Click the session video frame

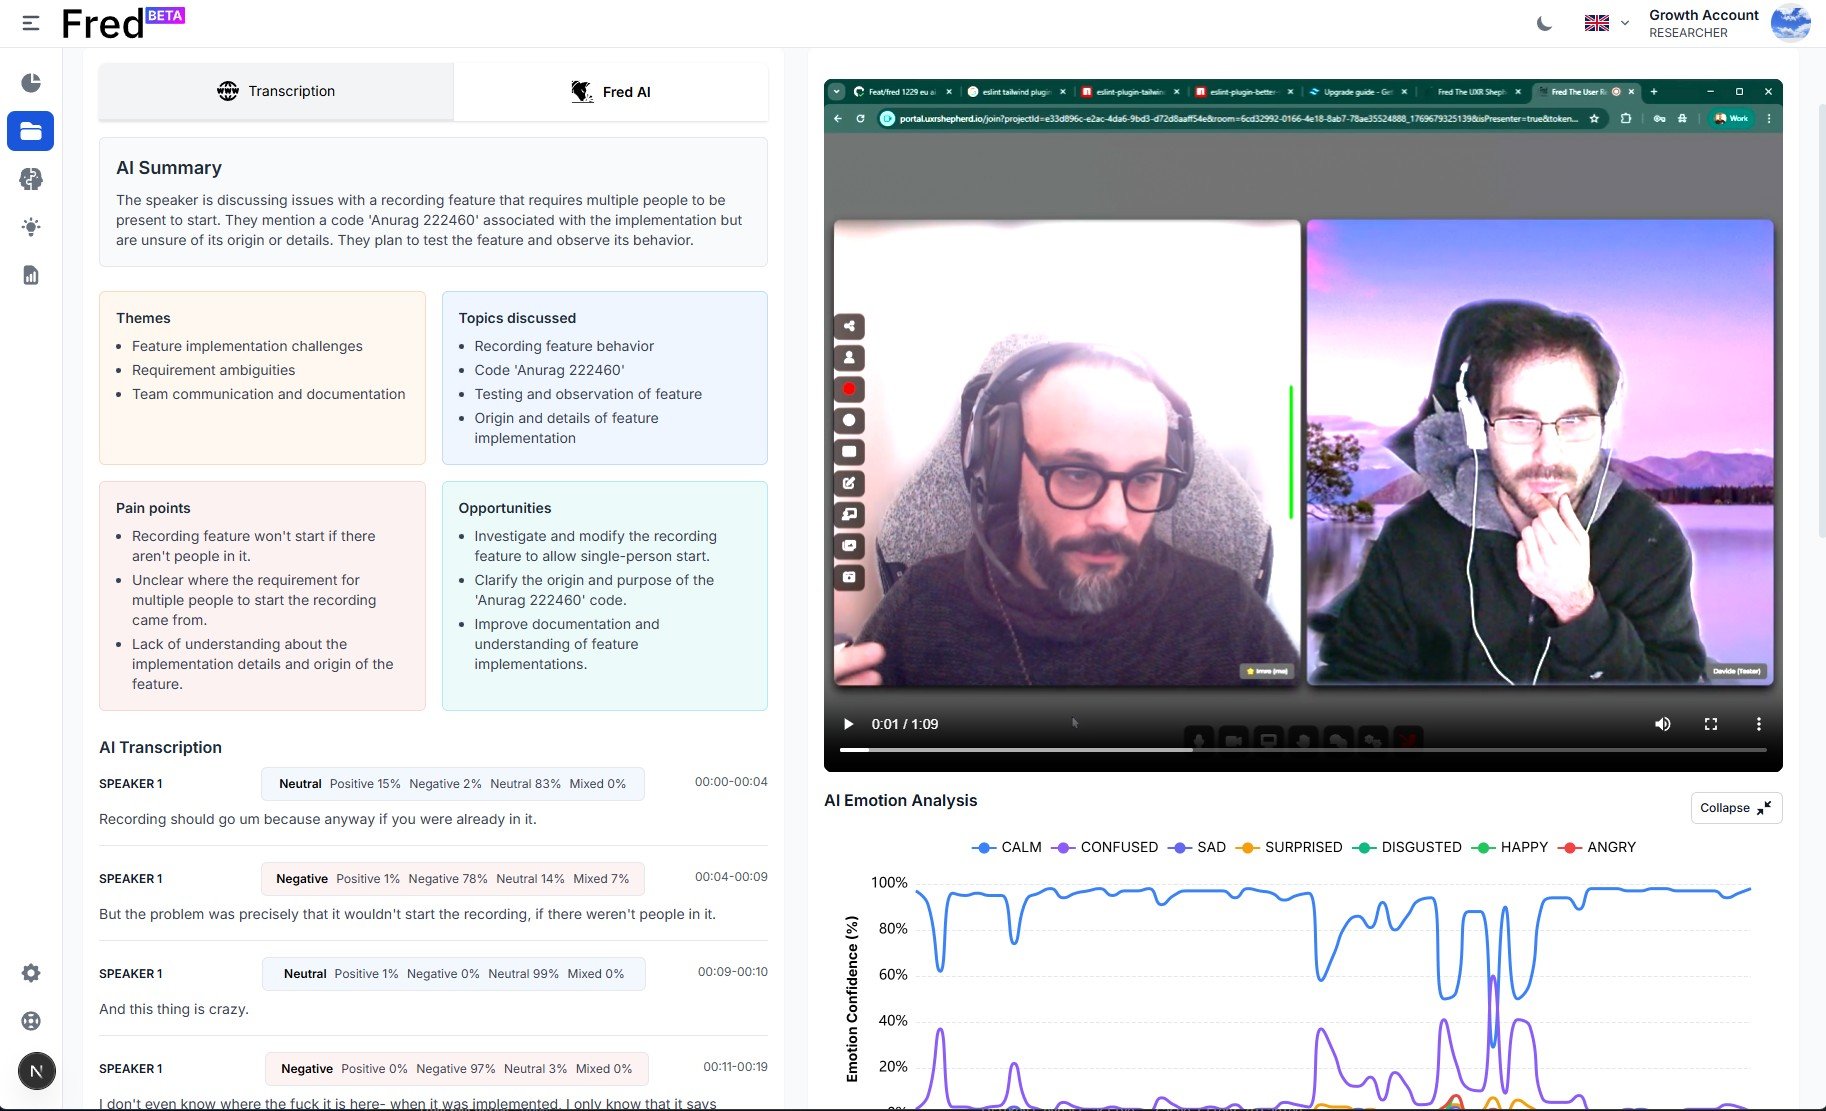point(1303,425)
